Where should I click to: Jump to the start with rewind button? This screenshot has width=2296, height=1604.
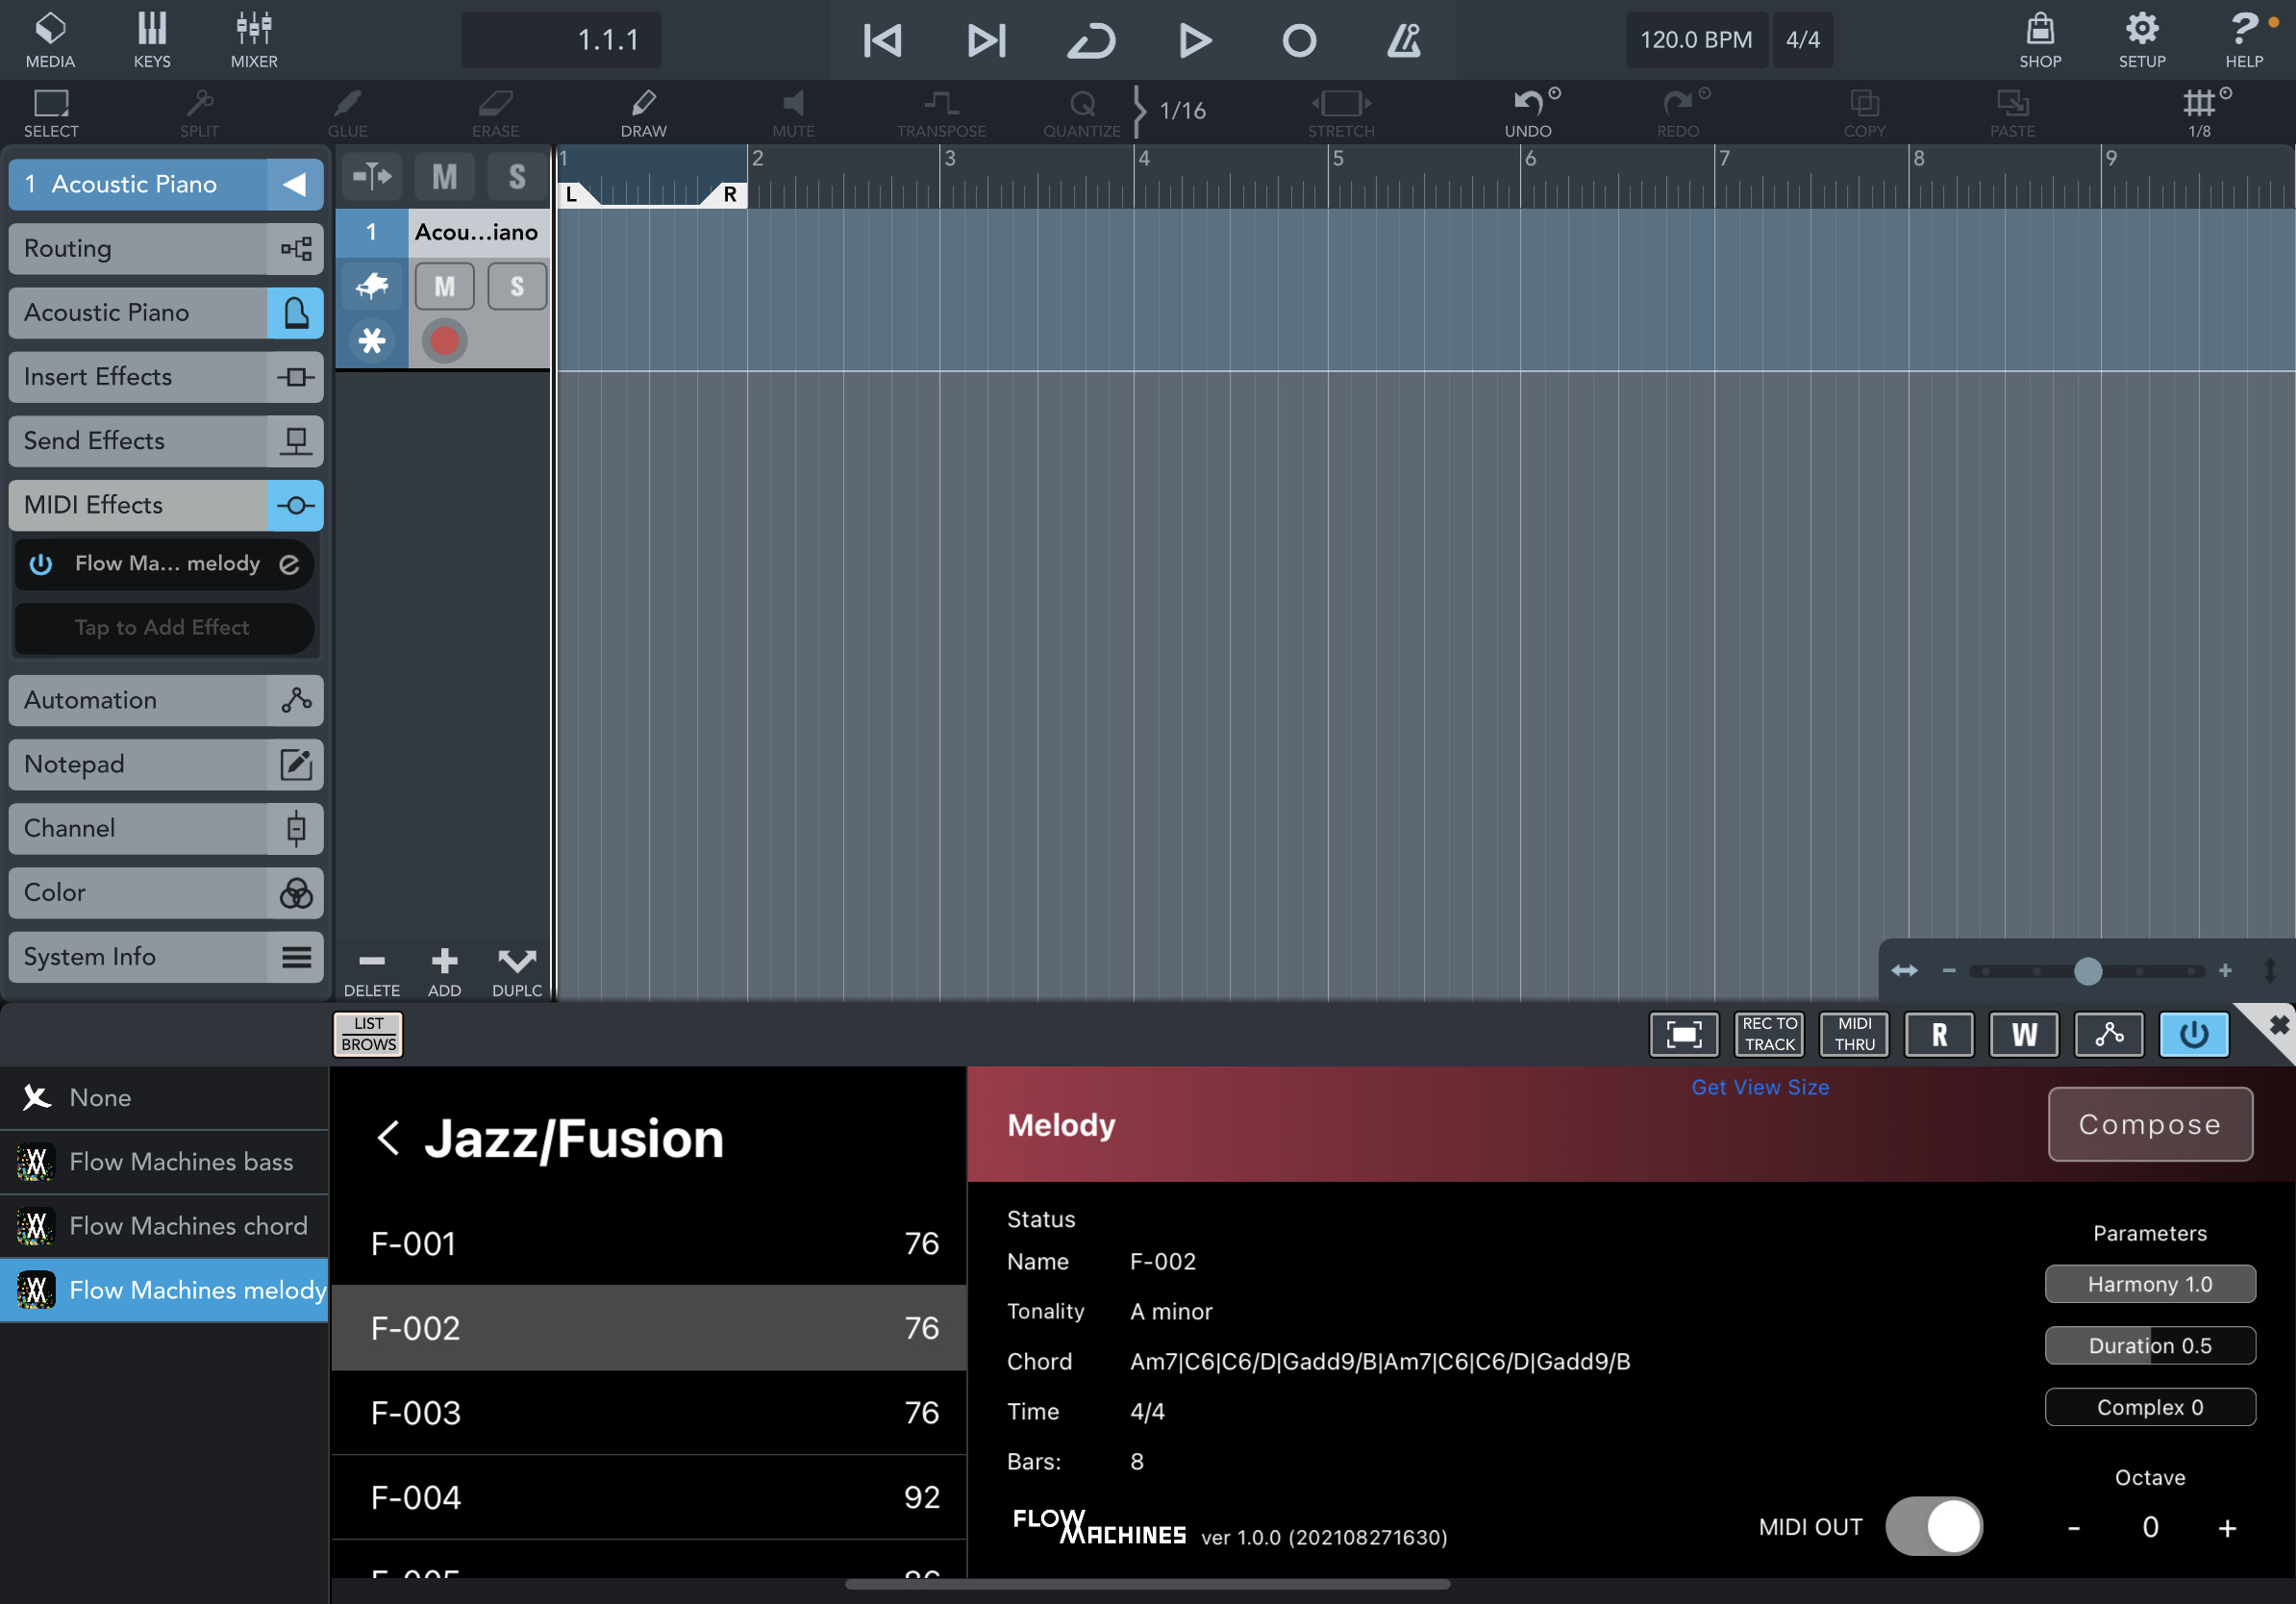[882, 40]
